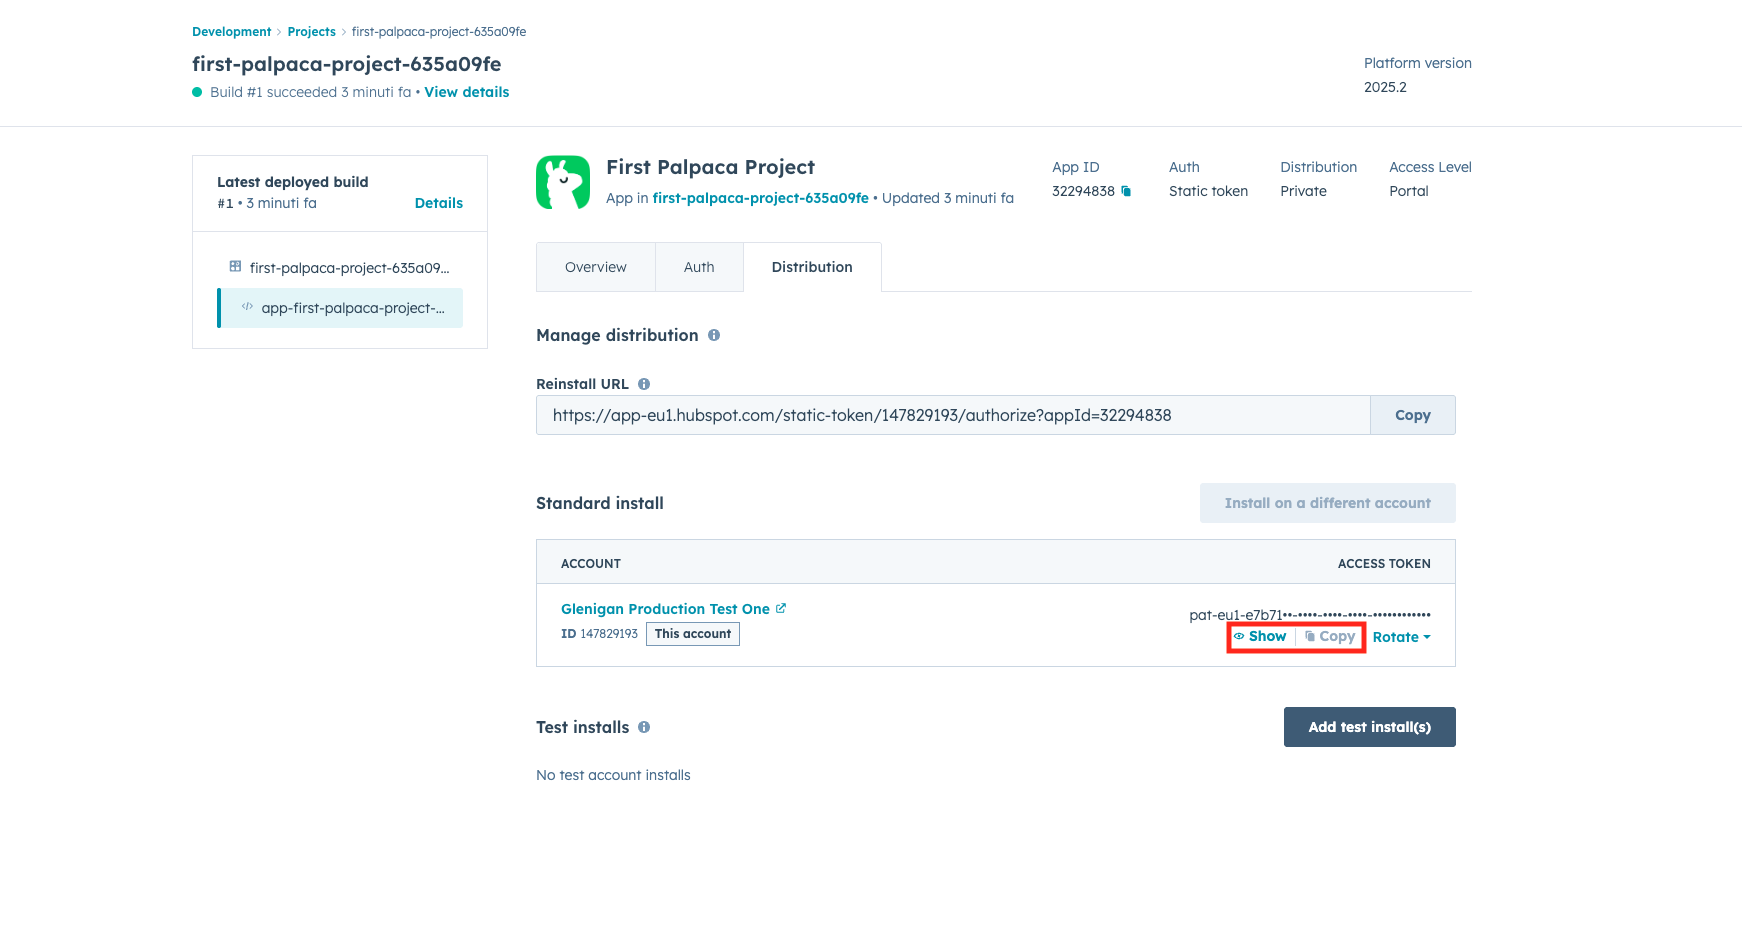Click the info icon next to Test installs
Image resolution: width=1742 pixels, height=939 pixels.
[x=643, y=727]
